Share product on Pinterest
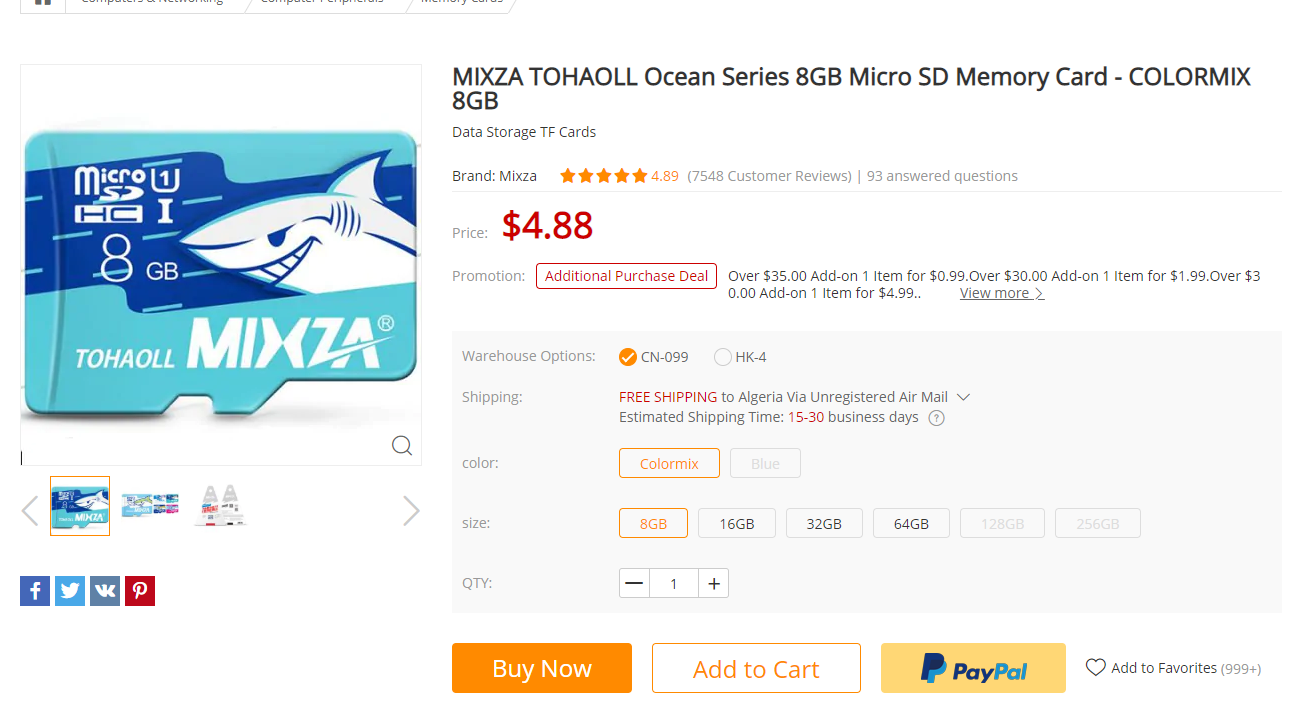Screen dimensions: 1294x716 [140, 590]
